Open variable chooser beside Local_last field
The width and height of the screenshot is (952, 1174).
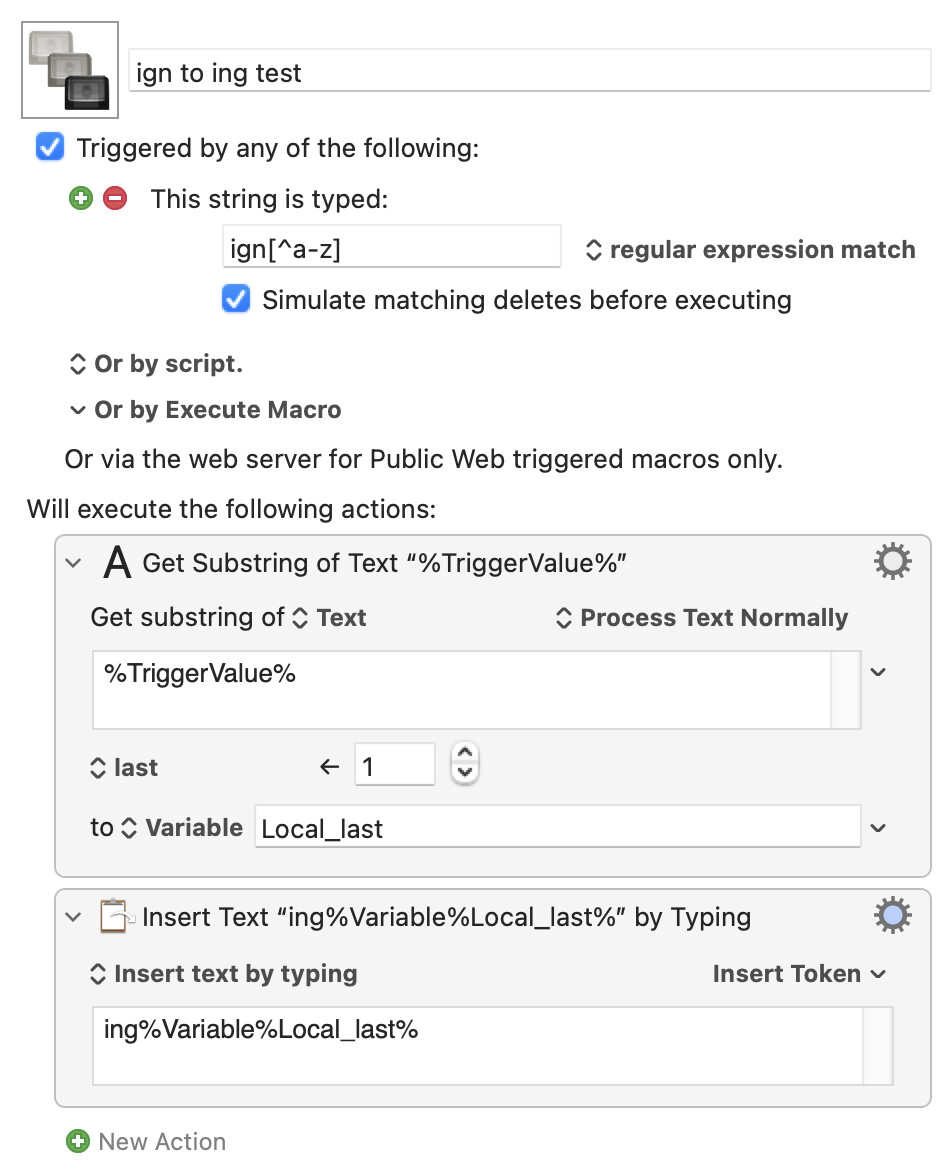tap(879, 827)
